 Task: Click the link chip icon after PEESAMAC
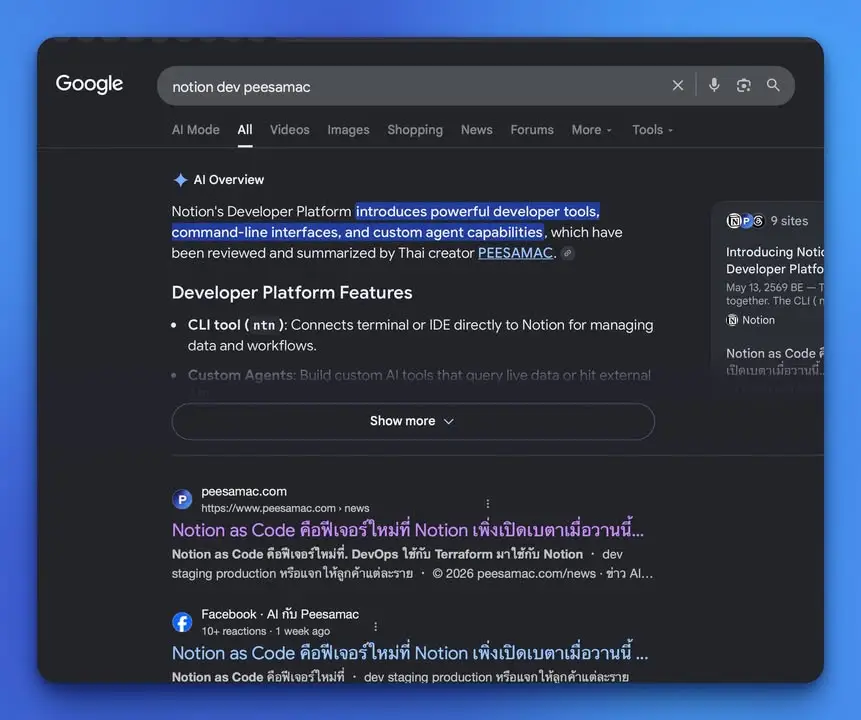point(568,253)
